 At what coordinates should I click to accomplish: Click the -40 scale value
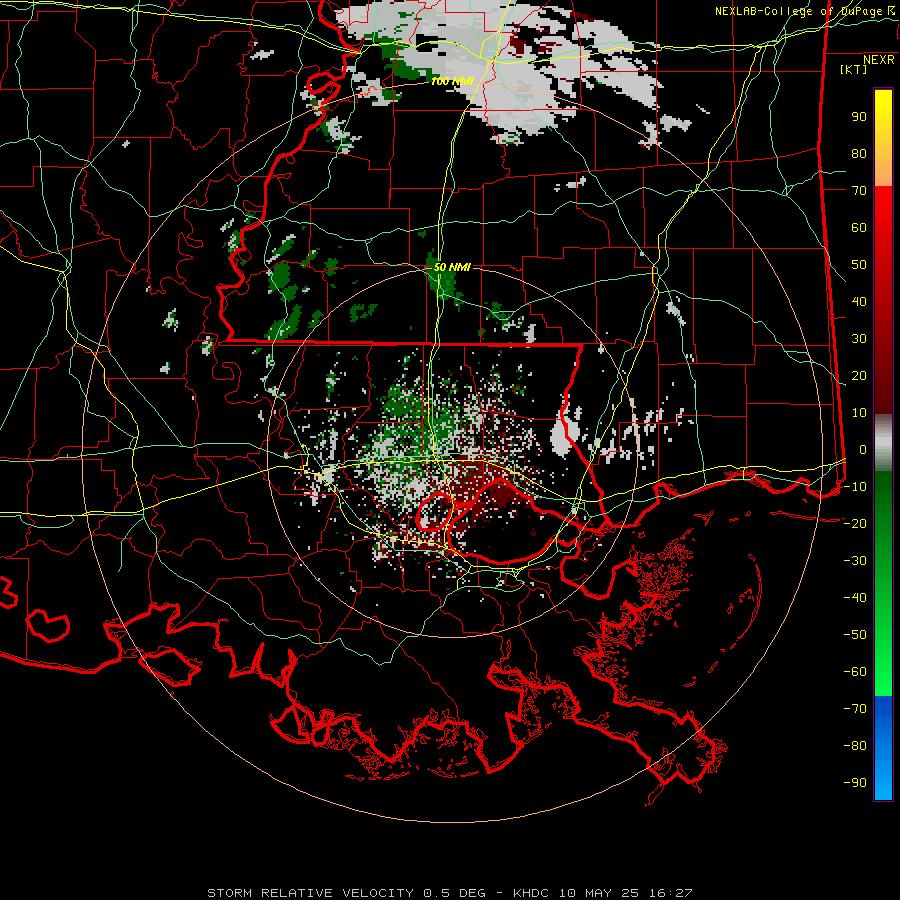point(855,598)
